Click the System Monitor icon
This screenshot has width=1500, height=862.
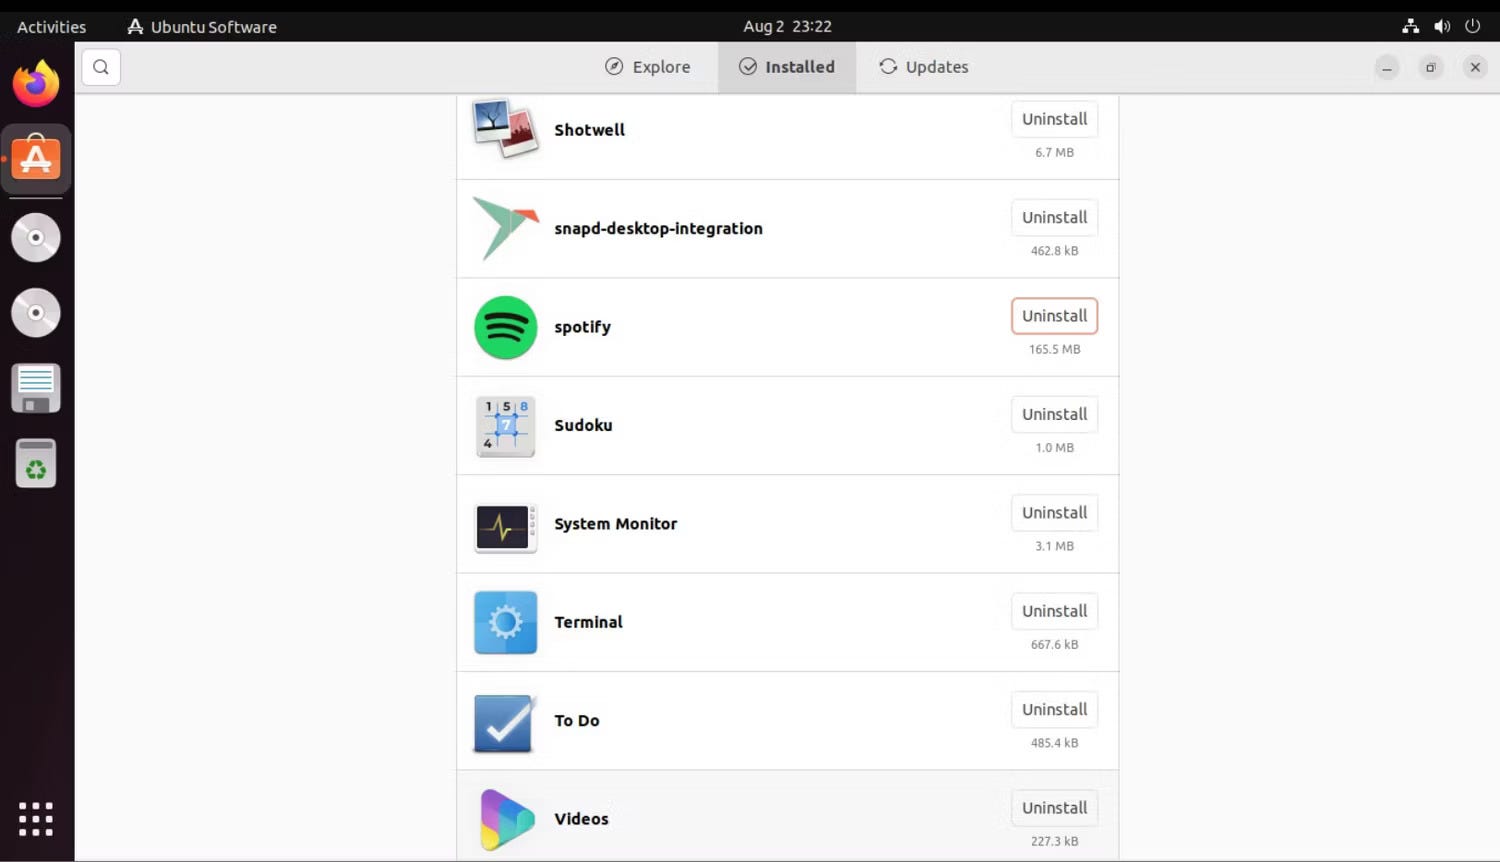point(505,523)
